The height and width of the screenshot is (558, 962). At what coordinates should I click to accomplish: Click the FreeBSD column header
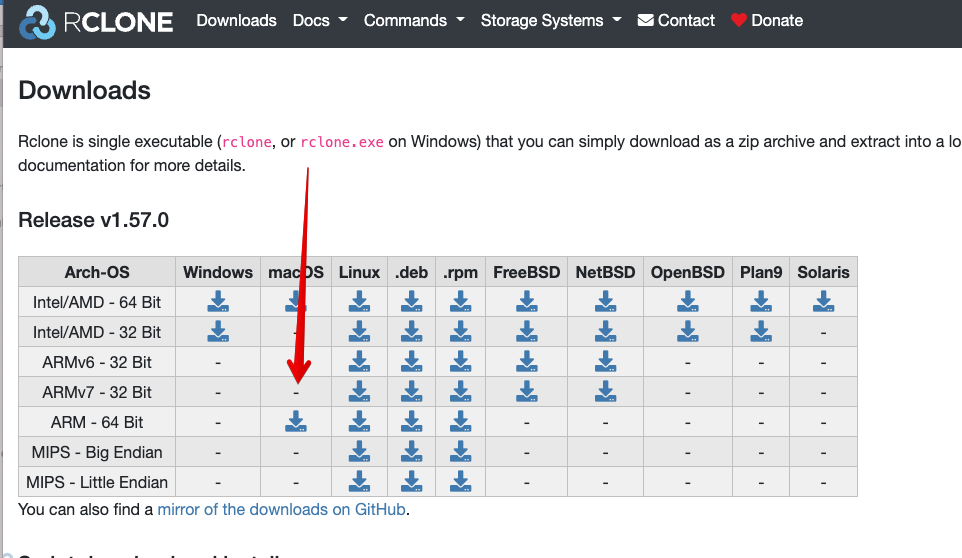coord(526,272)
